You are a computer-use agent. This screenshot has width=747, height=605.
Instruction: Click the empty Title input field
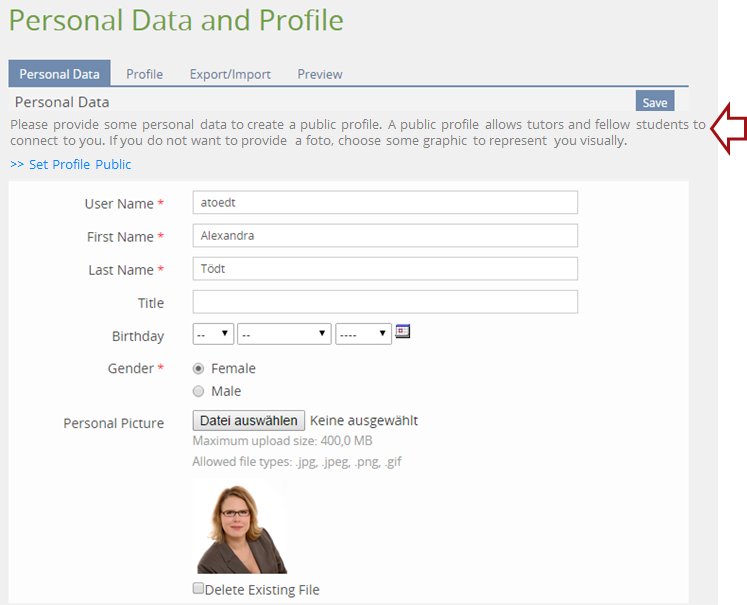coord(385,302)
